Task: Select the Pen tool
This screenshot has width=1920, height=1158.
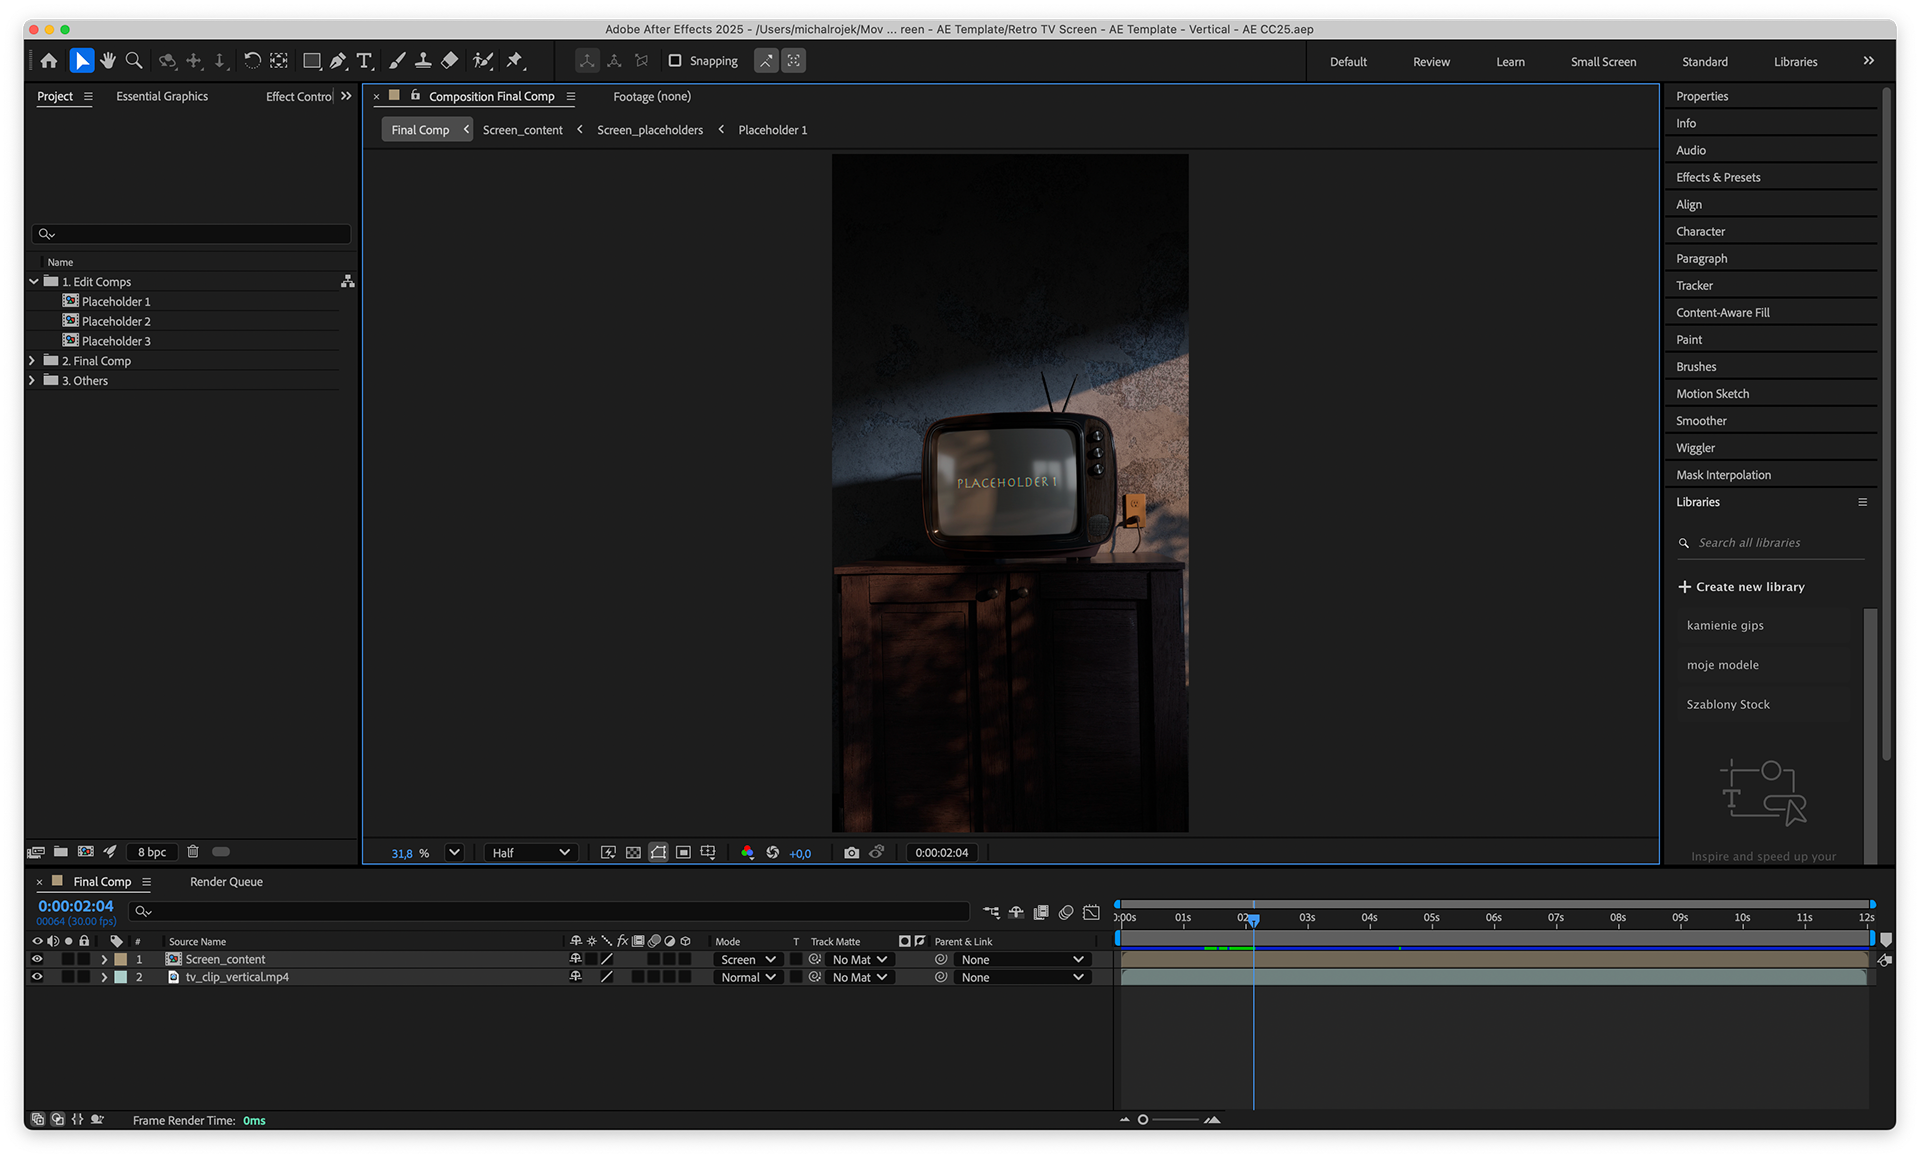Action: (338, 61)
